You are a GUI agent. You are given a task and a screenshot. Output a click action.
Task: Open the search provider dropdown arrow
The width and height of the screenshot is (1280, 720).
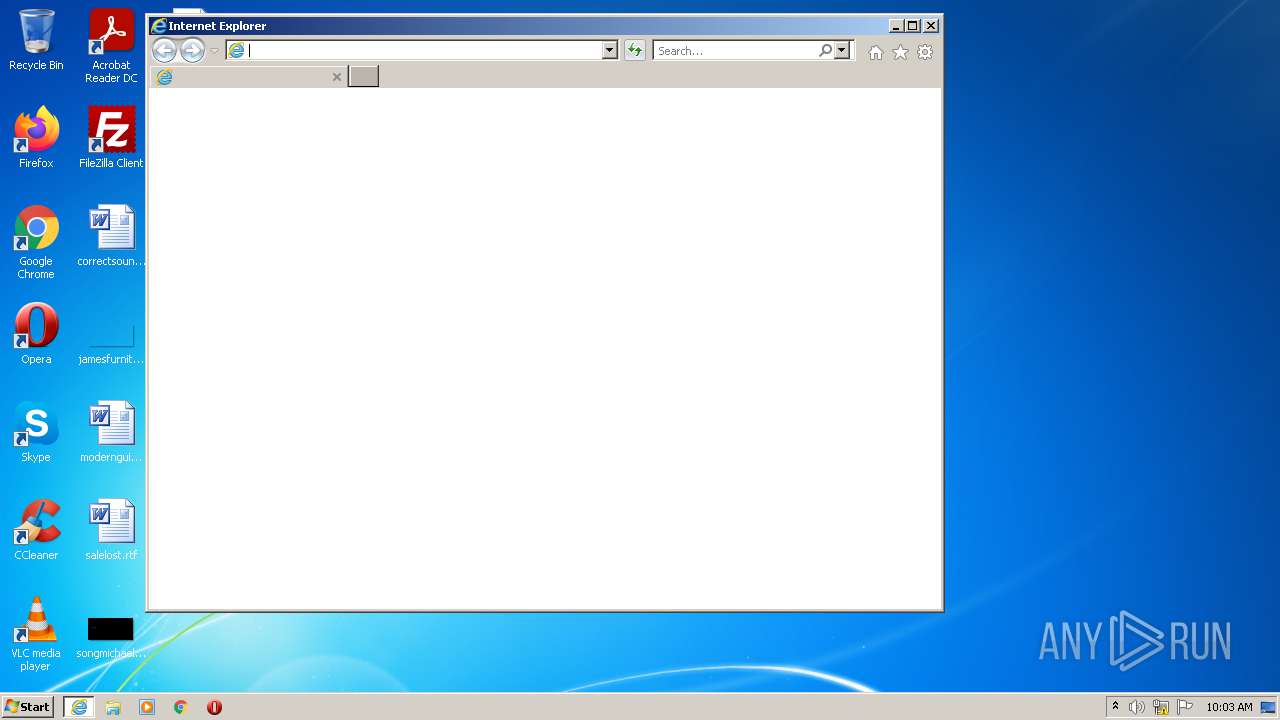tap(841, 50)
